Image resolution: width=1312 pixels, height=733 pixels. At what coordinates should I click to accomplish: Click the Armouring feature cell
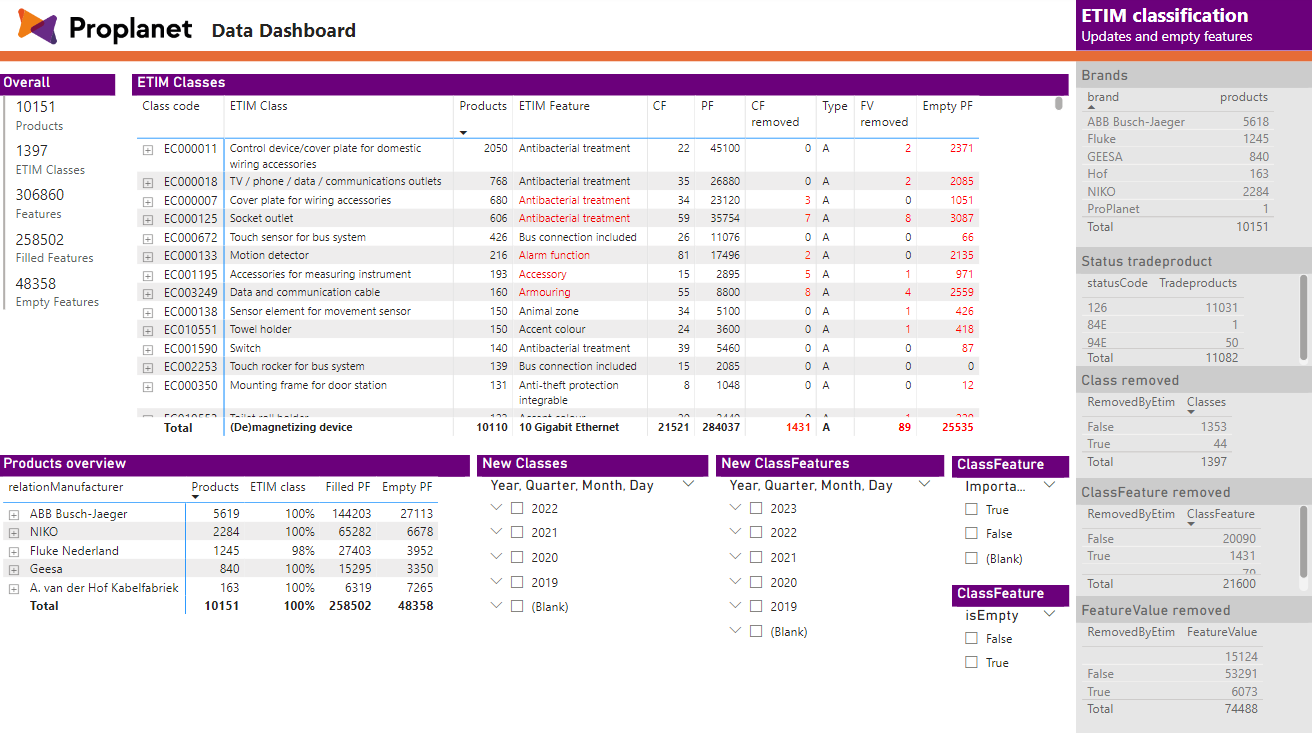[544, 293]
